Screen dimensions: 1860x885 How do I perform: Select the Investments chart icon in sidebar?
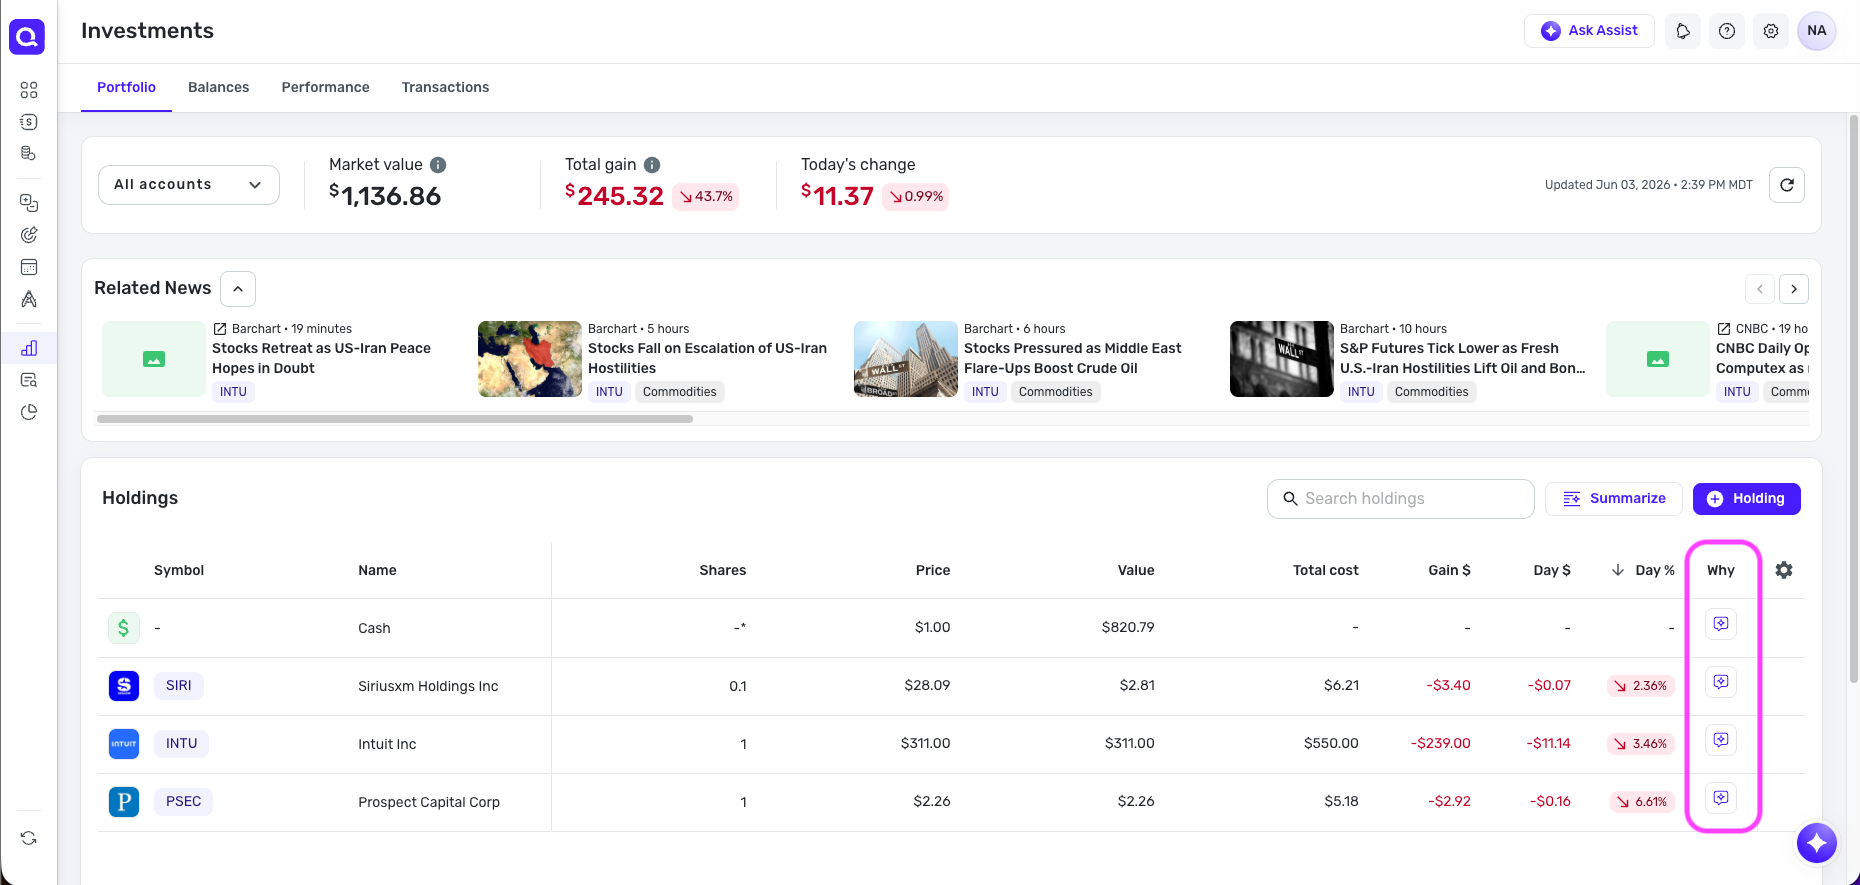(x=29, y=348)
